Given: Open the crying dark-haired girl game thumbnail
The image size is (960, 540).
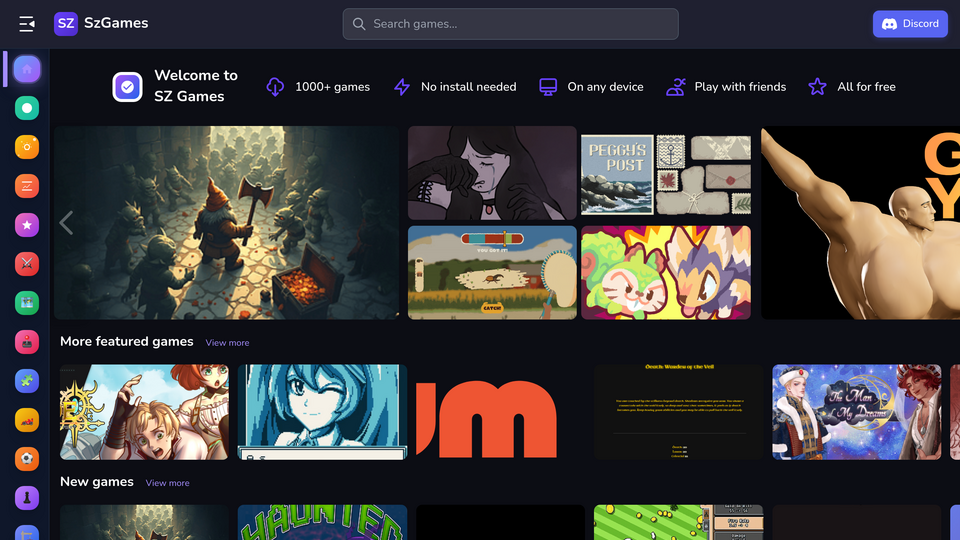Looking at the screenshot, I should (x=492, y=173).
